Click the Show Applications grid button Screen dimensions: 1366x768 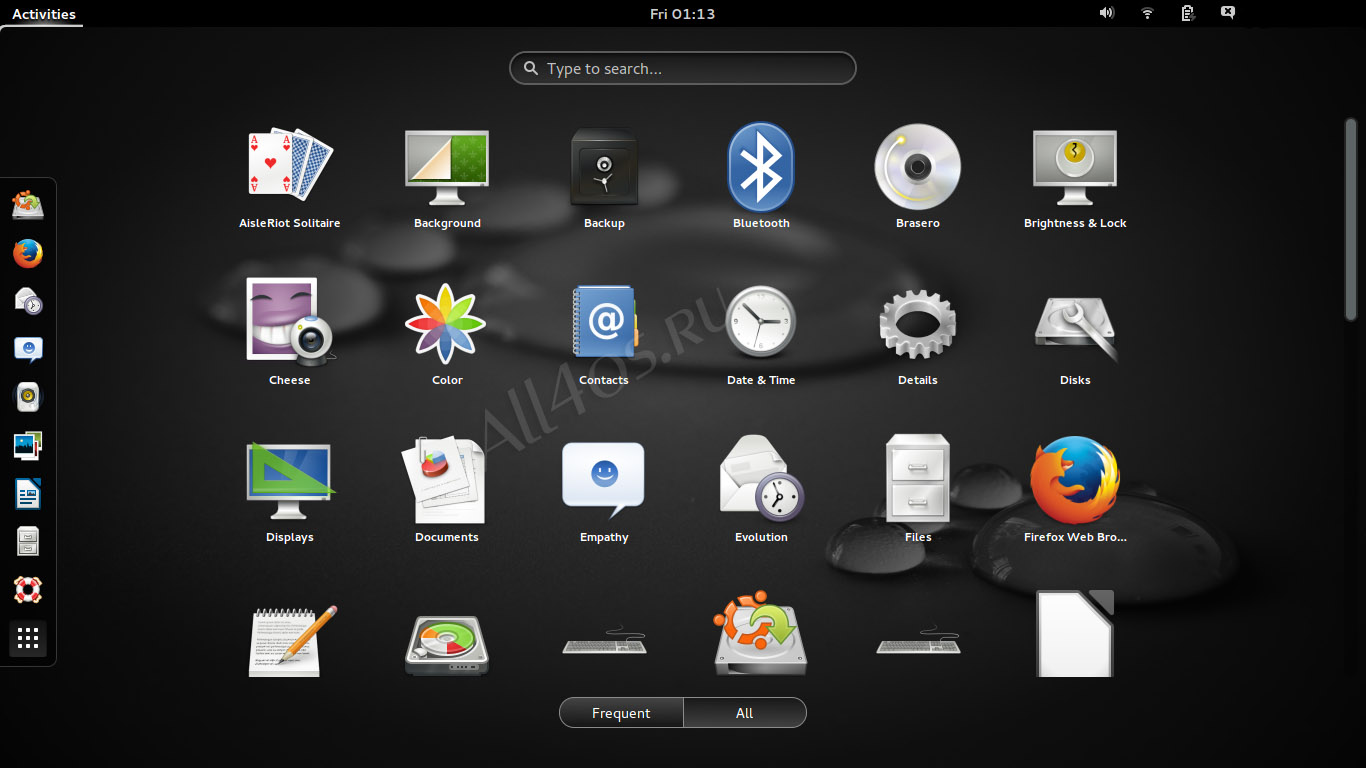pos(28,638)
